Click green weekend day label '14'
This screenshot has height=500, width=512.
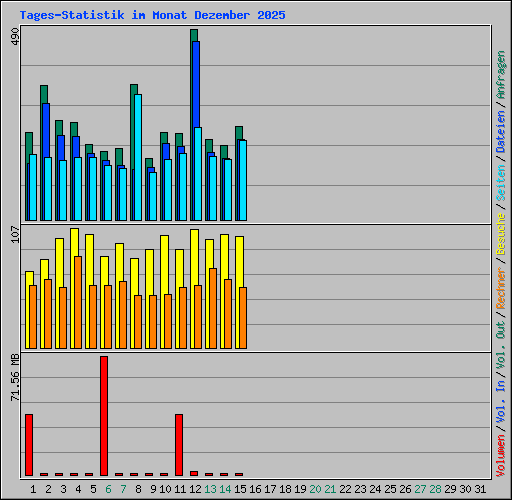[x=225, y=489]
